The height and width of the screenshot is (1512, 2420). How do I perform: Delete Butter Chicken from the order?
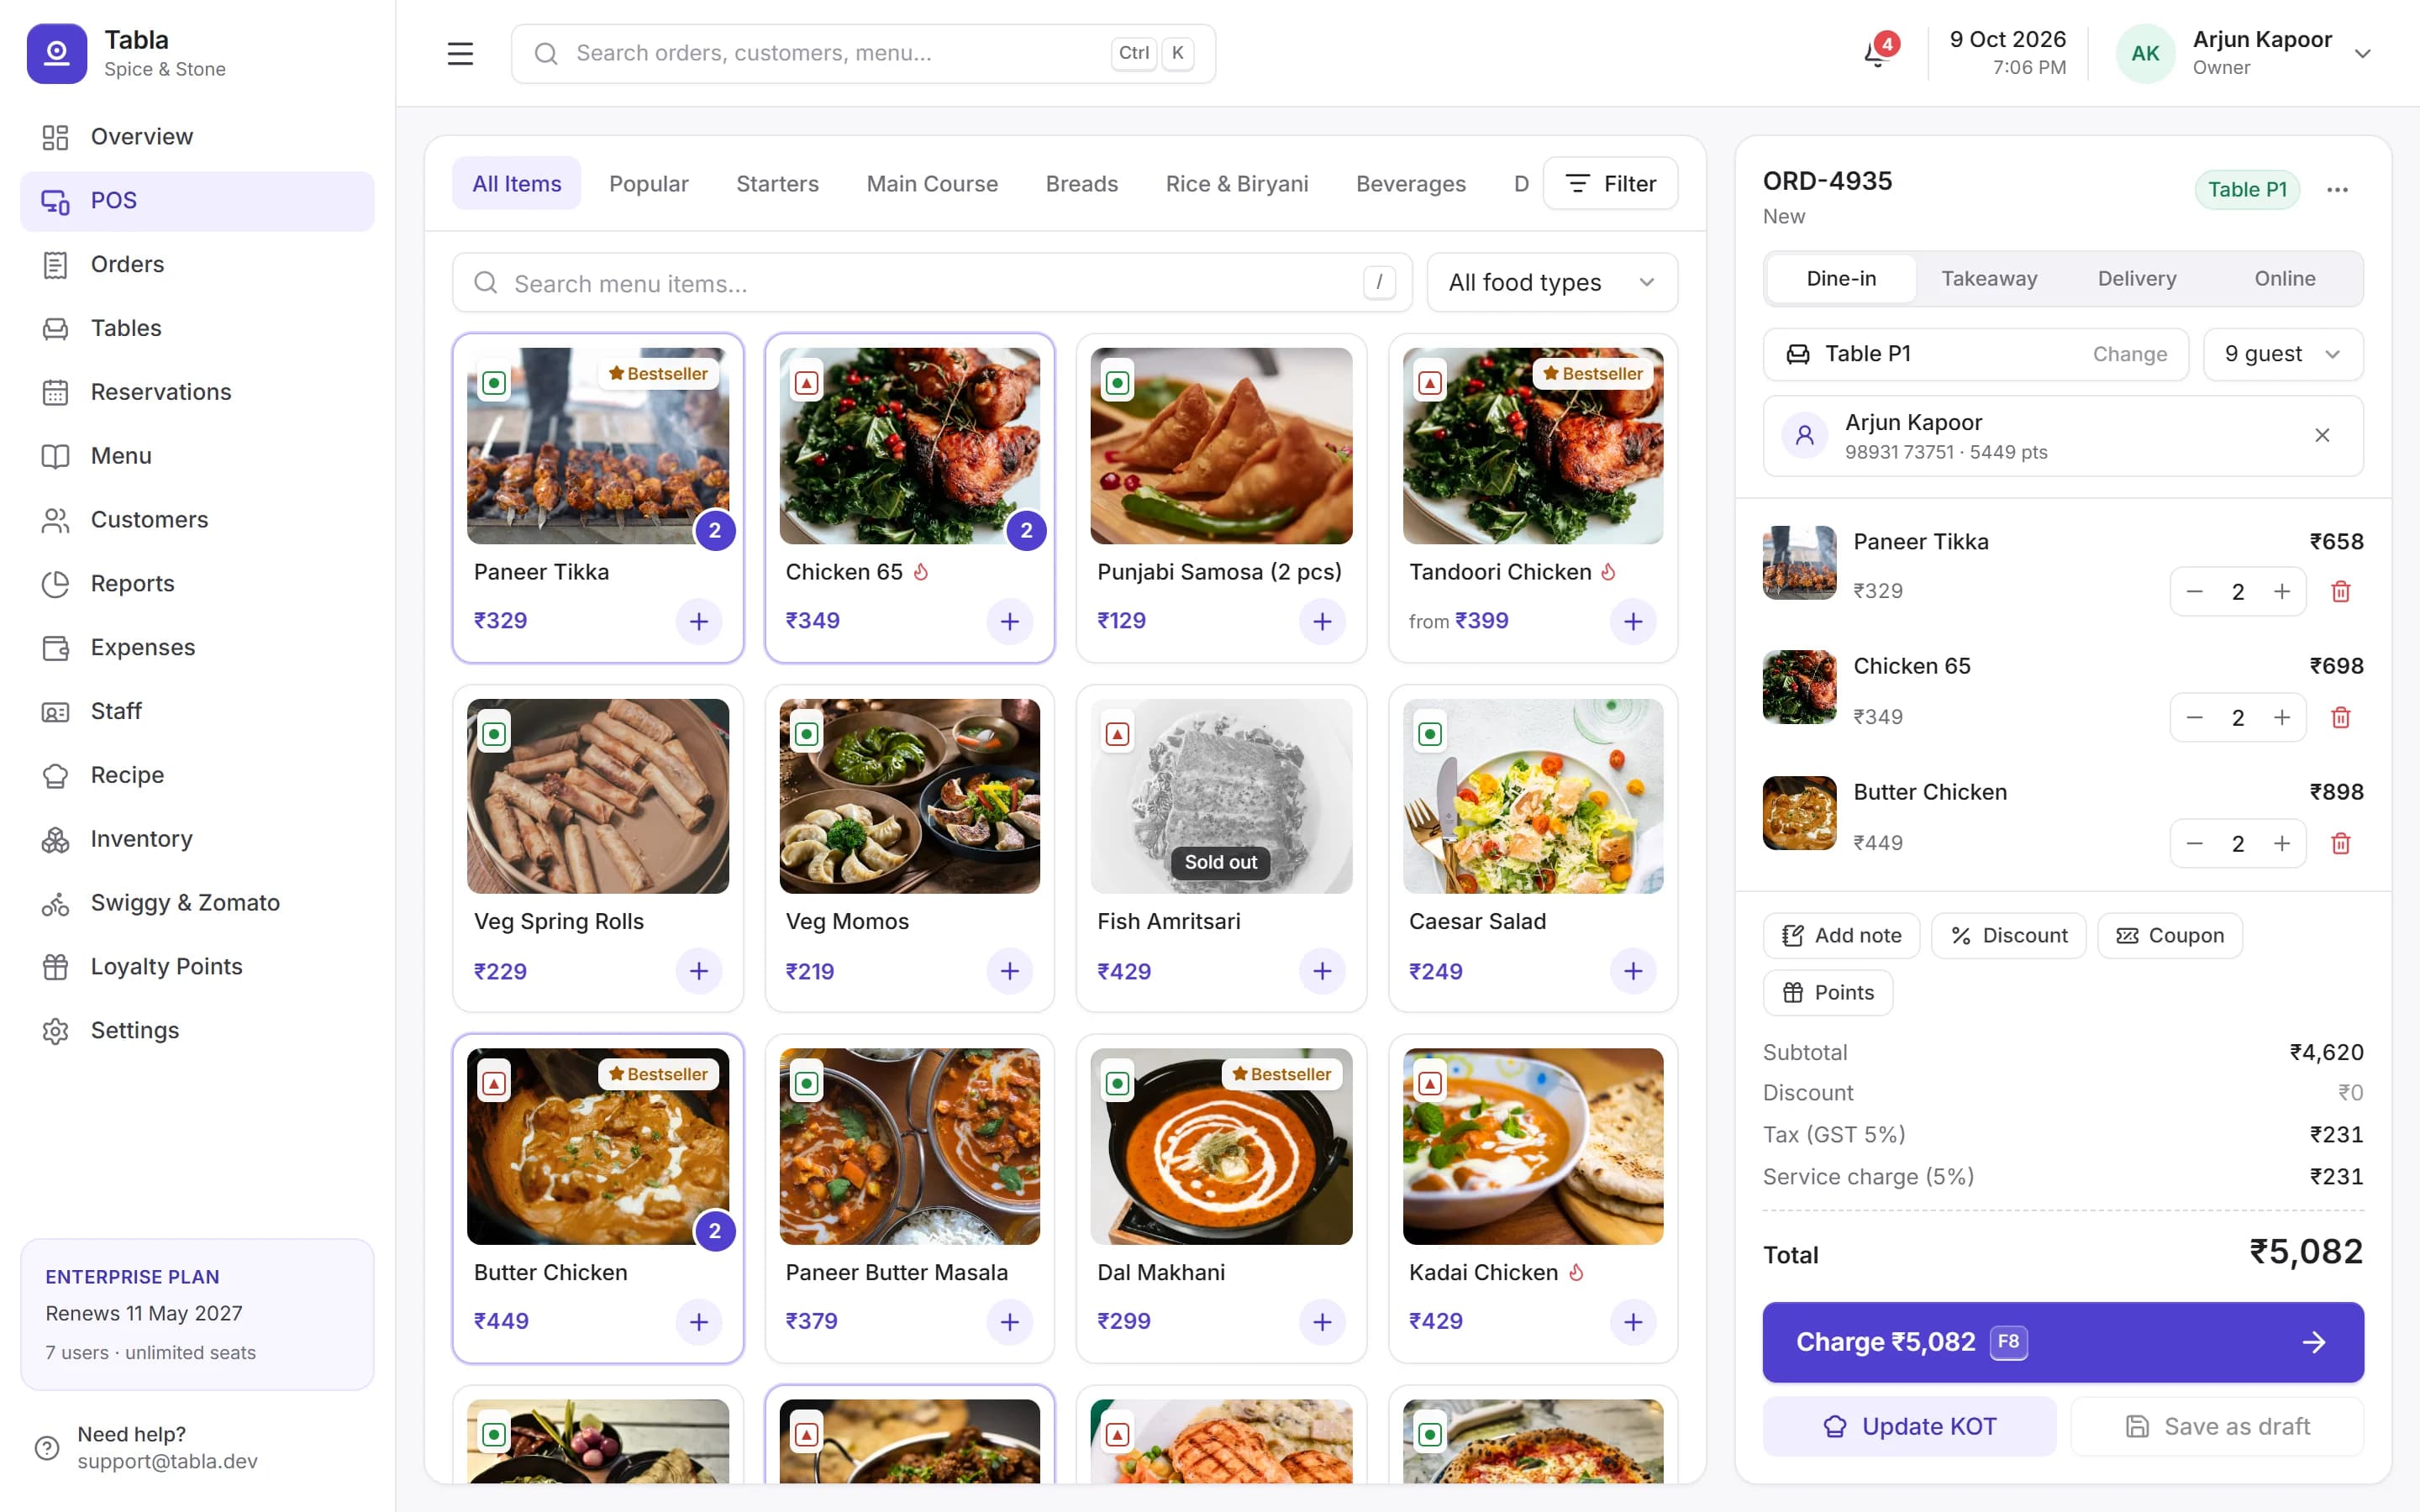[2341, 844]
